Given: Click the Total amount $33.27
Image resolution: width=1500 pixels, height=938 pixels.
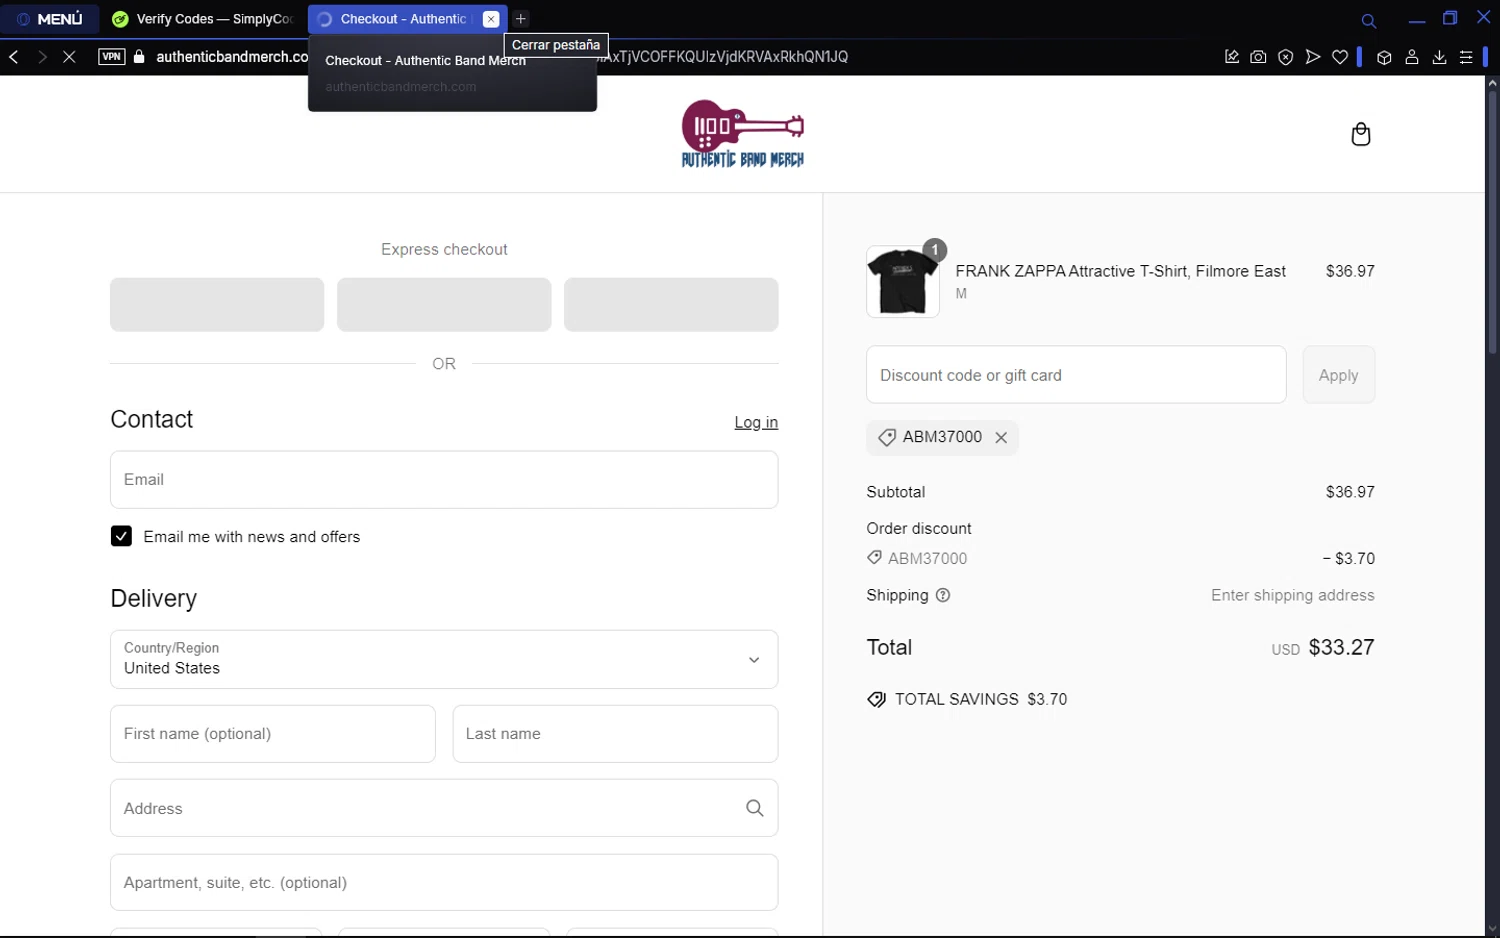Looking at the screenshot, I should point(1341,647).
